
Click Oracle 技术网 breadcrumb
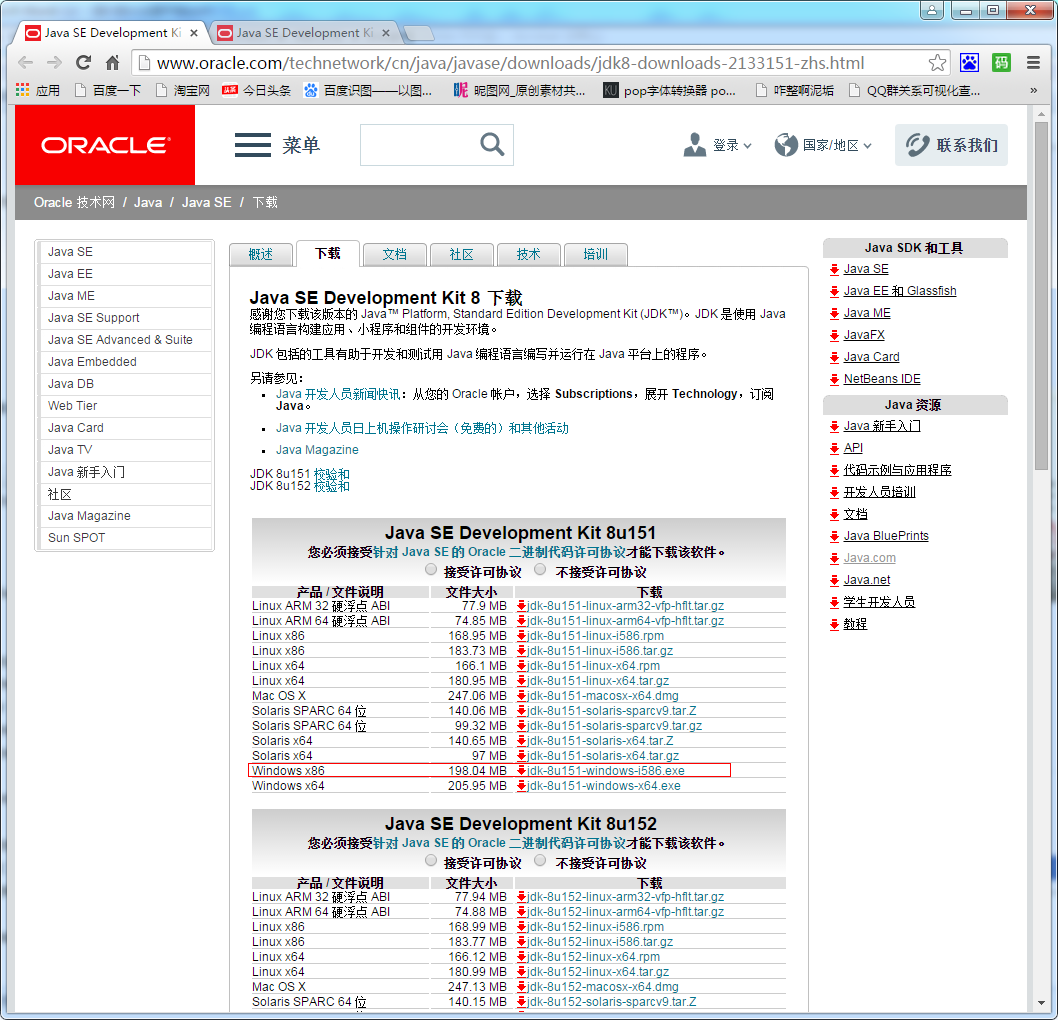pyautogui.click(x=74, y=202)
